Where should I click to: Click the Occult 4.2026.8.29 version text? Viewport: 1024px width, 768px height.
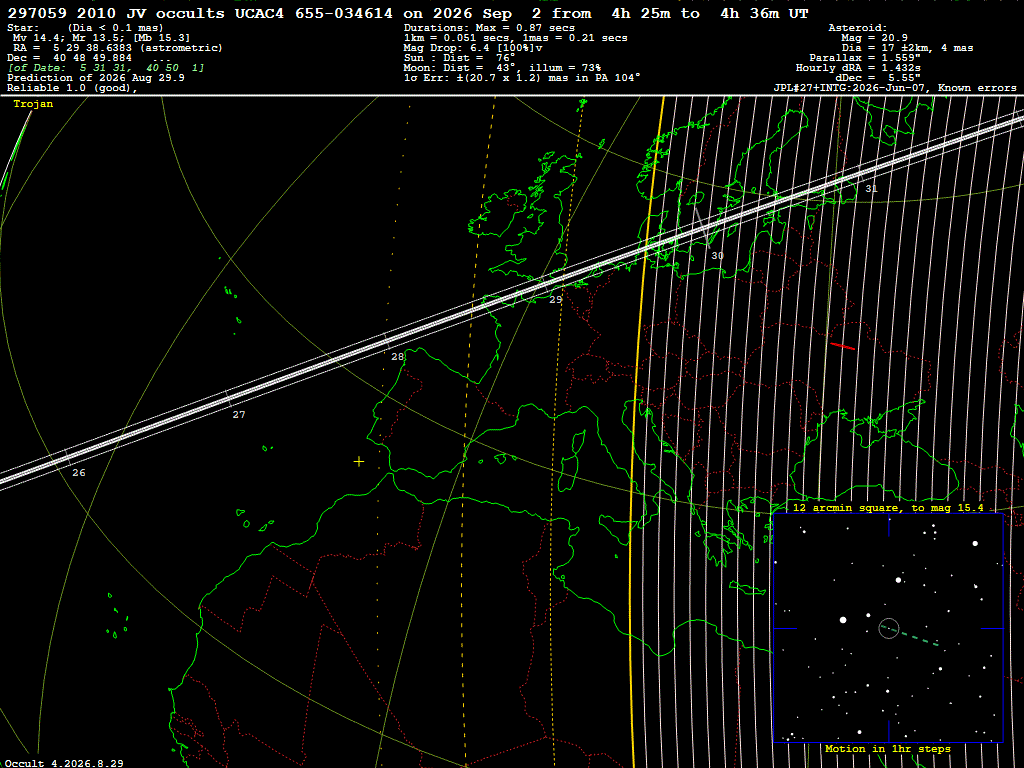tap(64, 763)
